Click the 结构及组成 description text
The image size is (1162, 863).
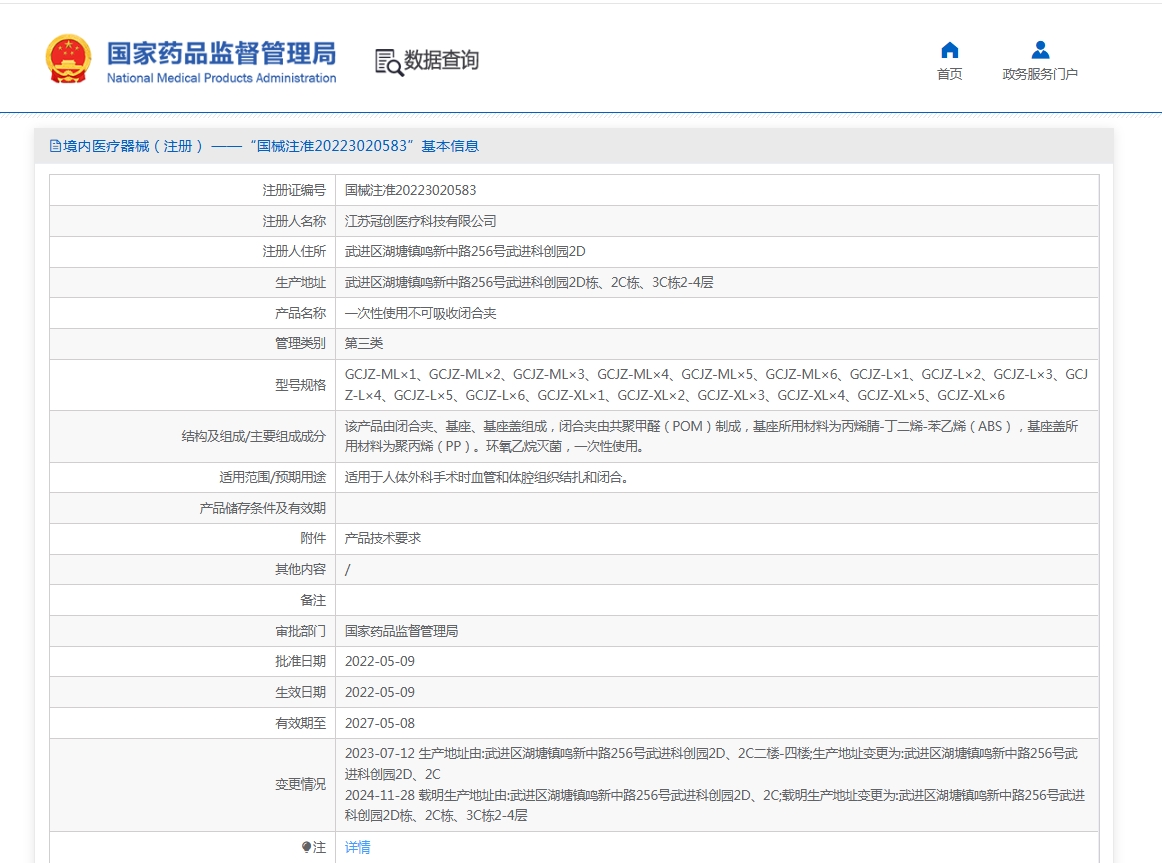[x=711, y=436]
